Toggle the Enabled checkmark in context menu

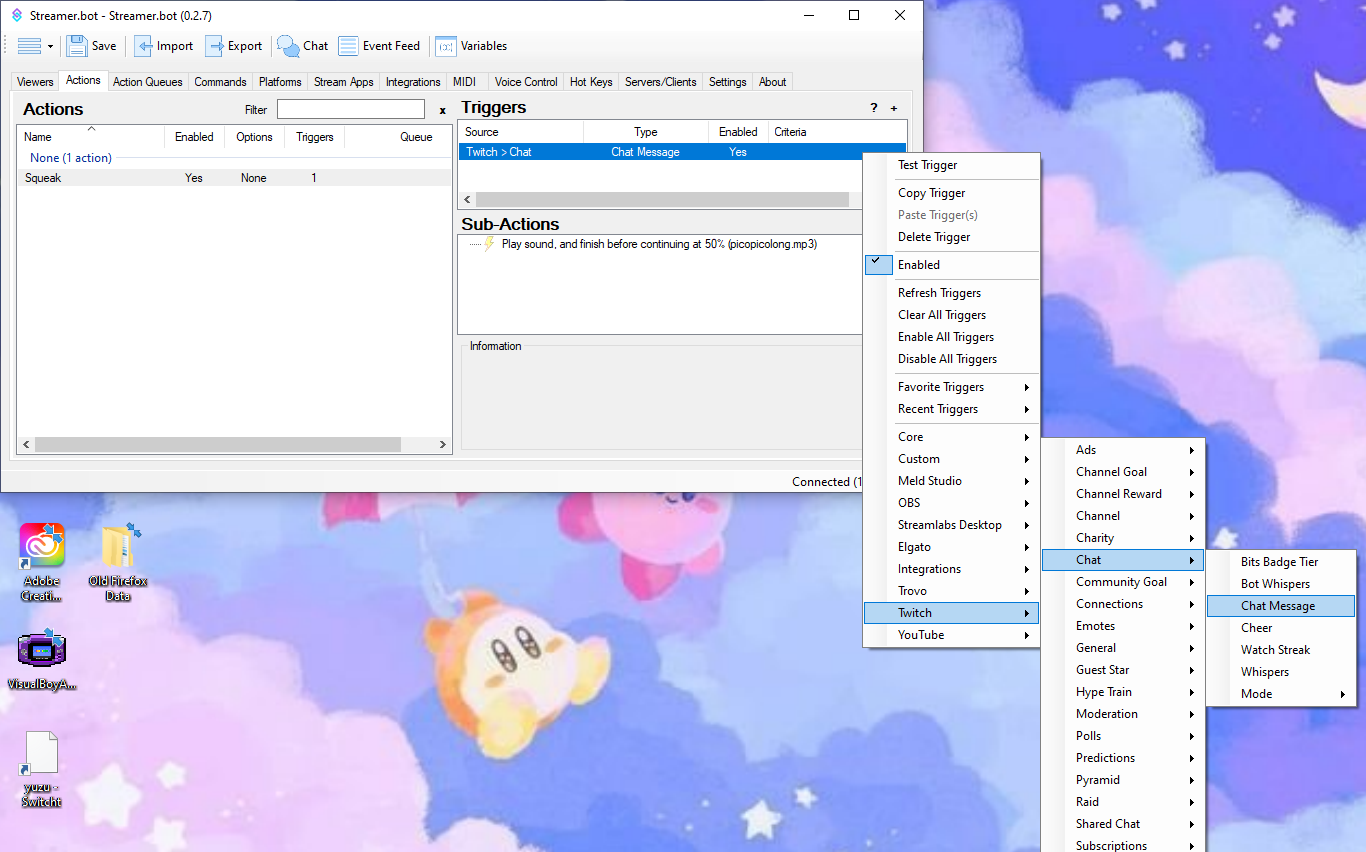(x=877, y=264)
